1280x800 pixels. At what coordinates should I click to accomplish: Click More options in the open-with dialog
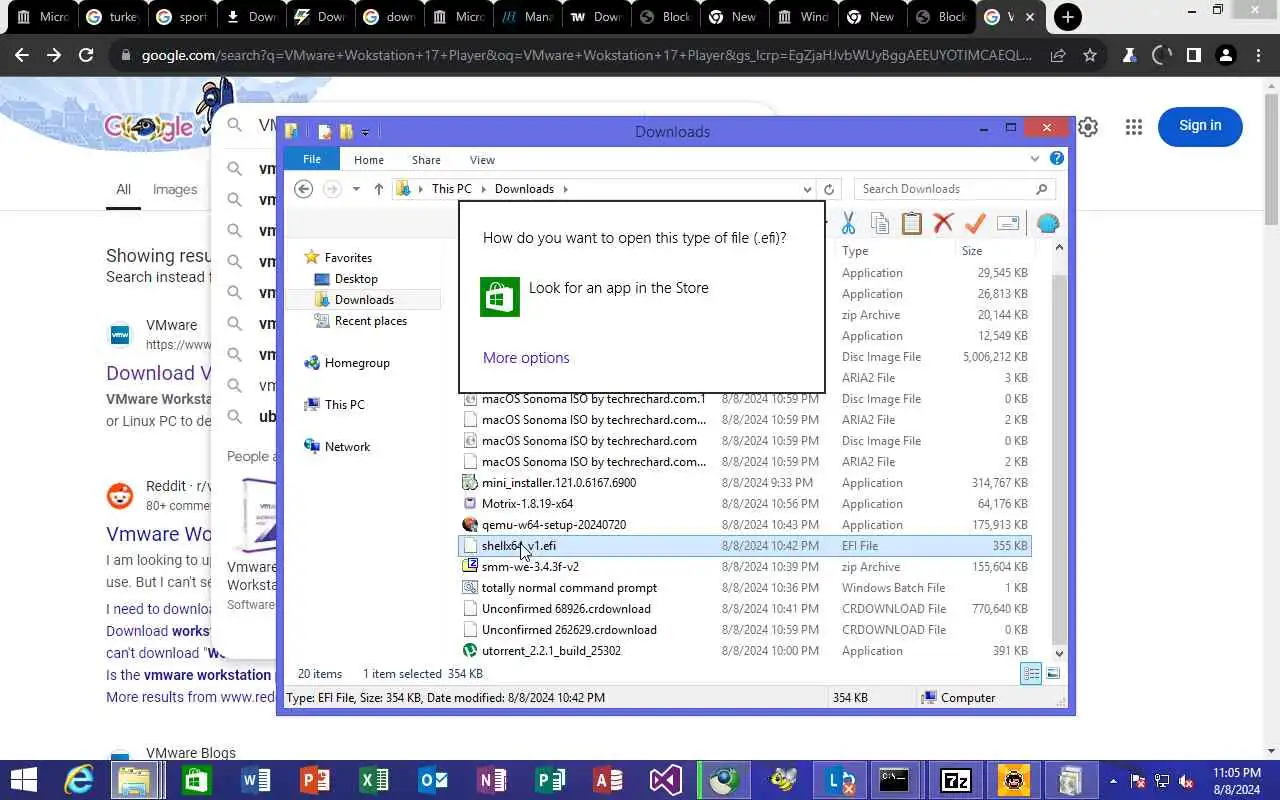click(x=526, y=357)
